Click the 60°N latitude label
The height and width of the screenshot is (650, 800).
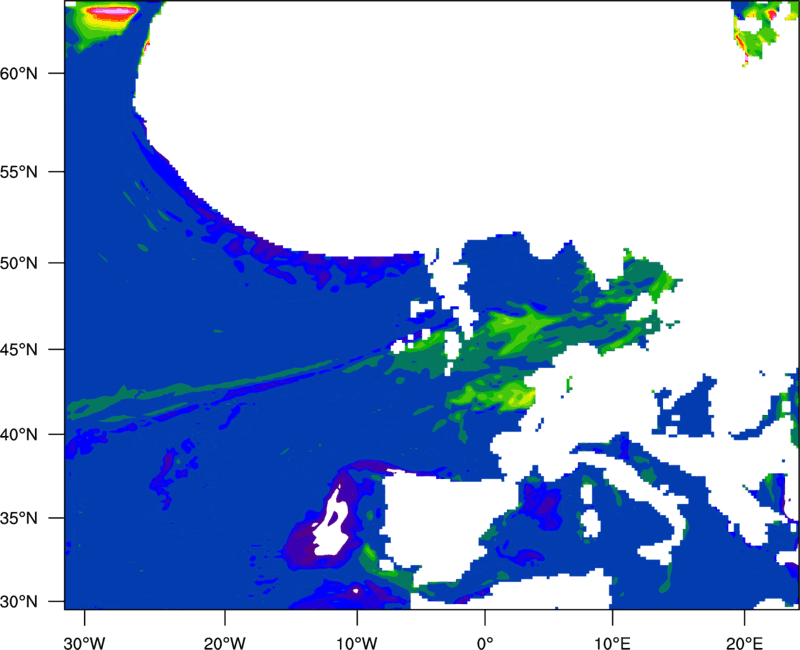point(19,74)
